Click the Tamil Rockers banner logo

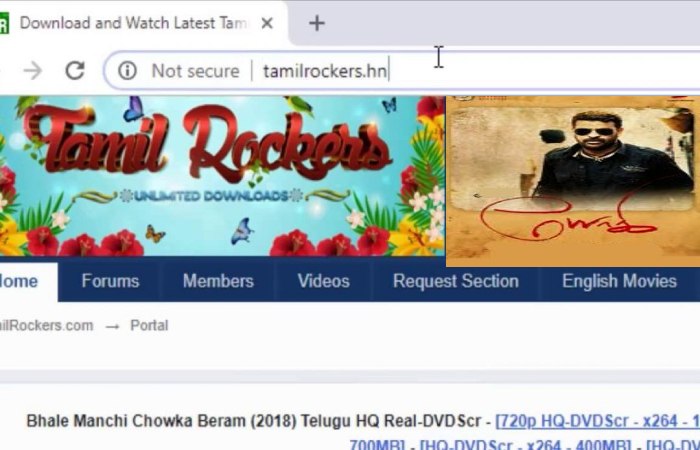(x=222, y=176)
